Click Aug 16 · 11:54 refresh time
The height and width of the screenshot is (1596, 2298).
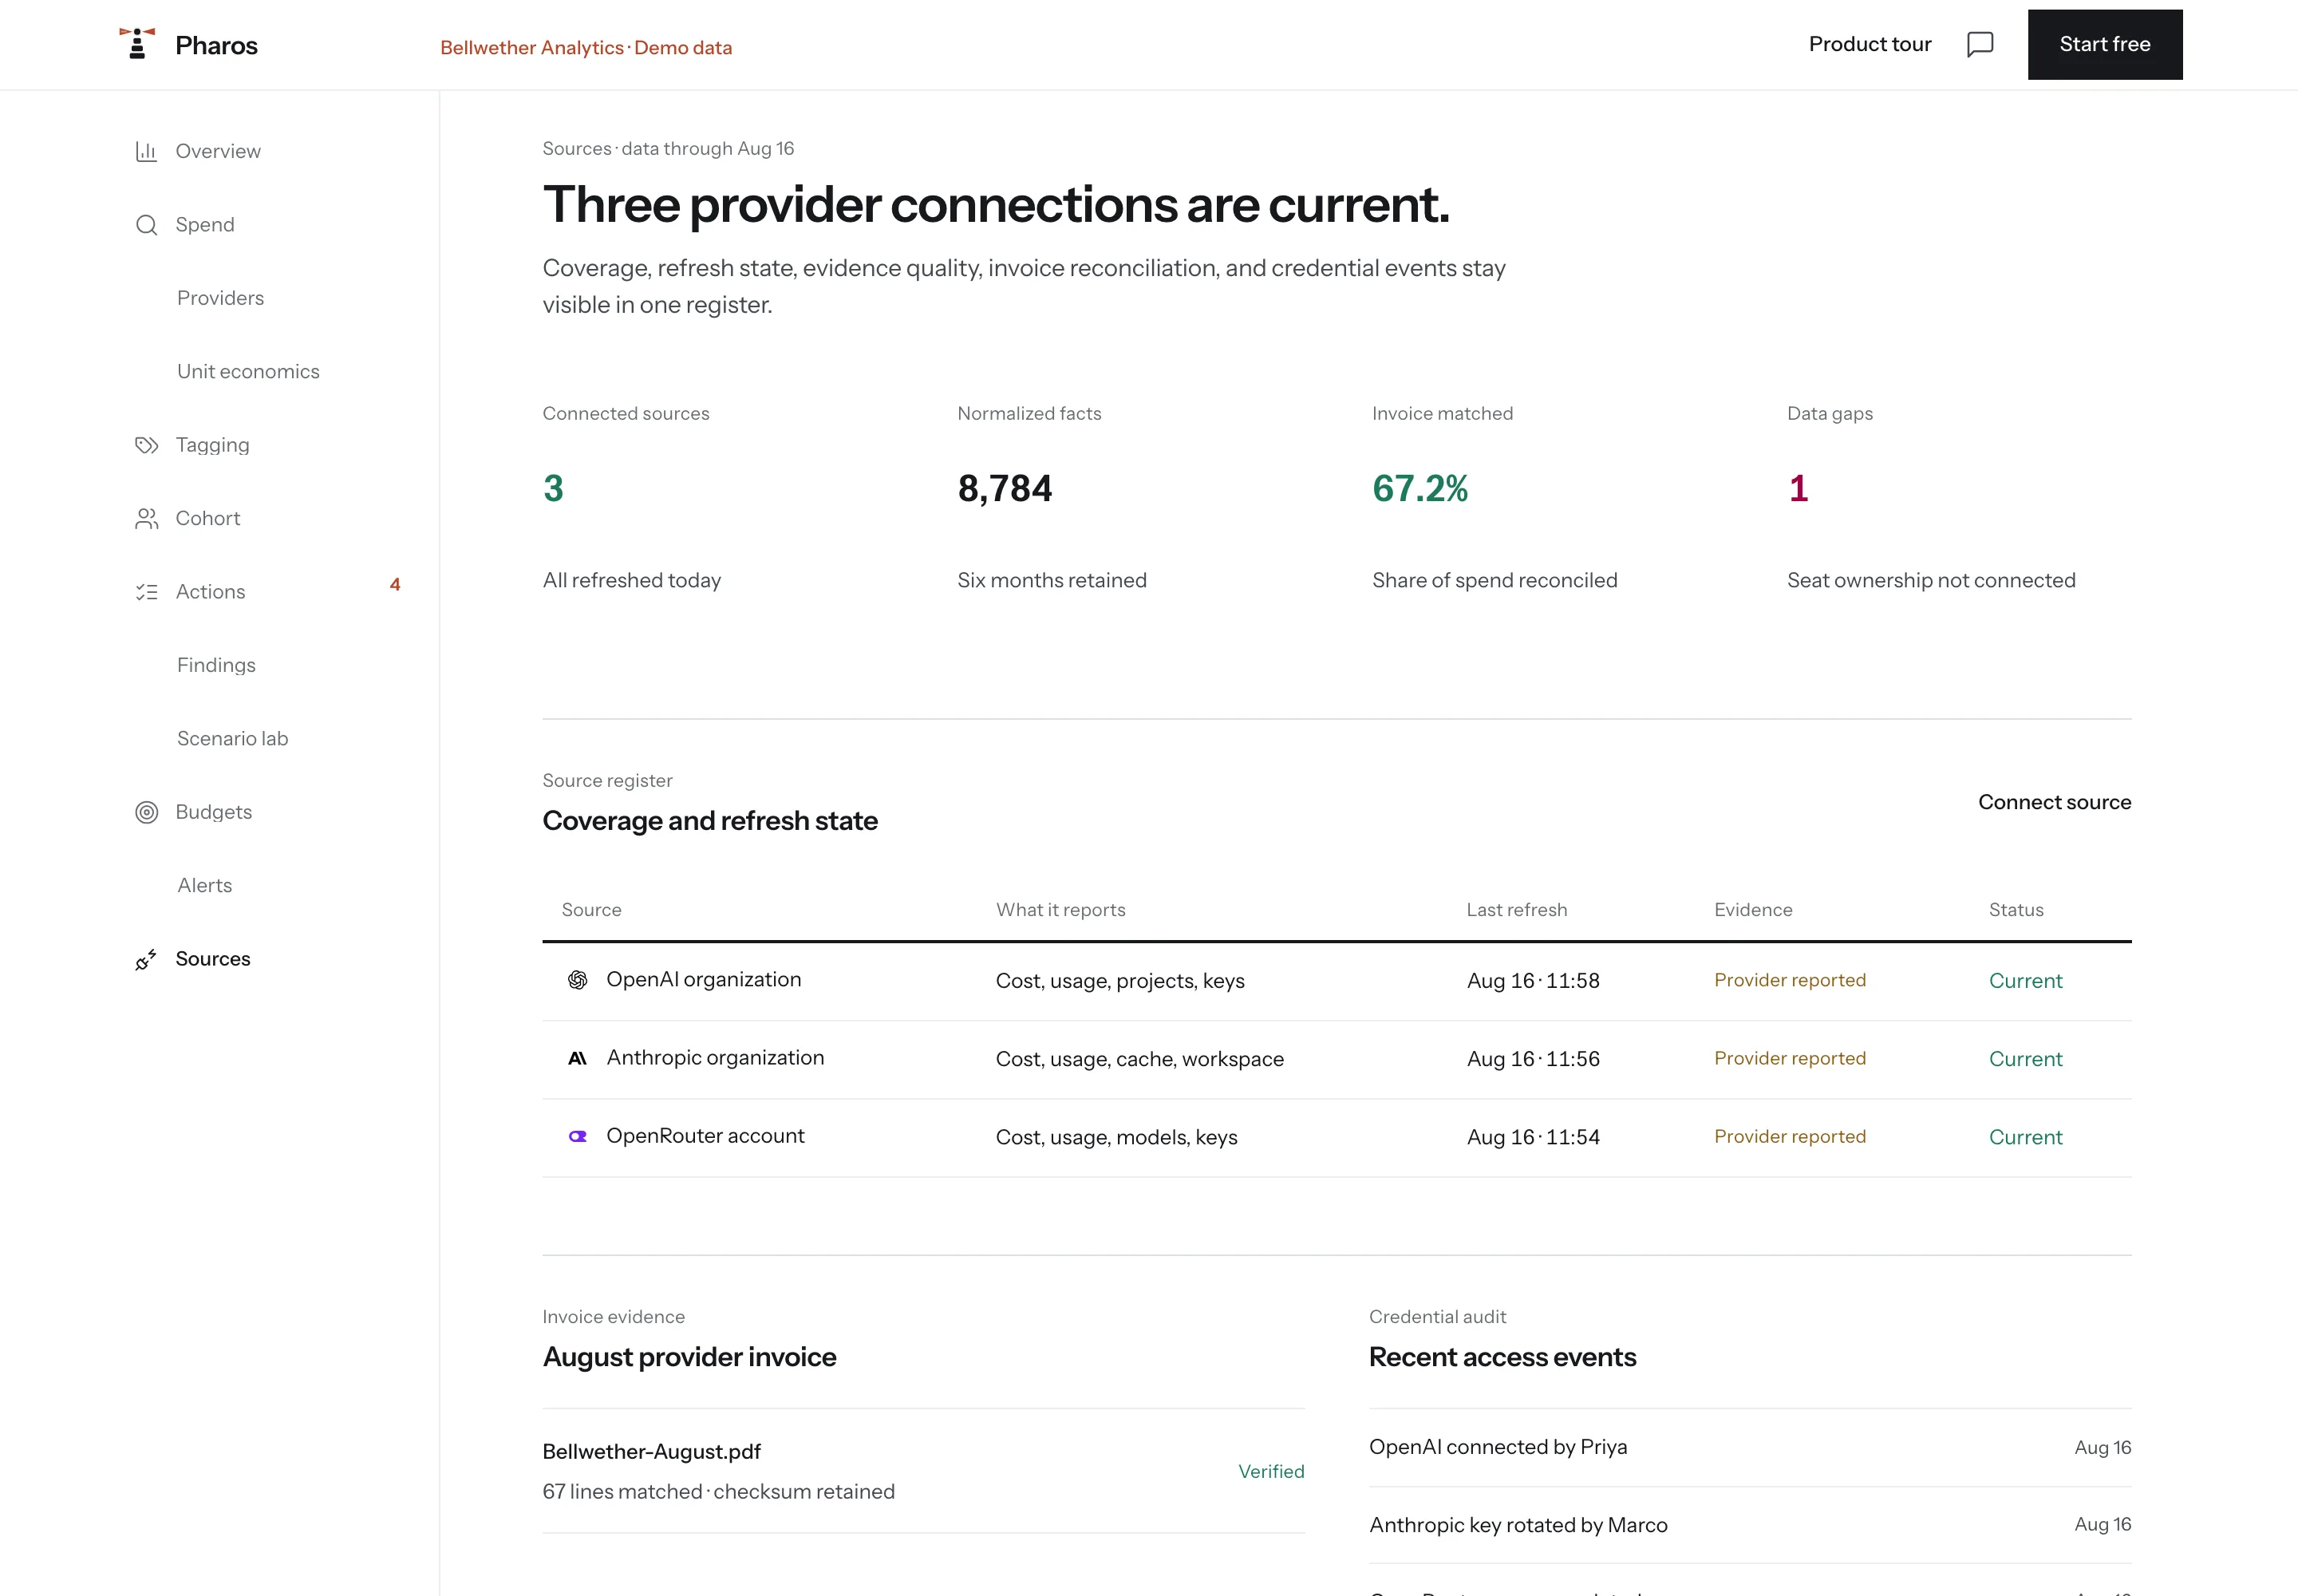[1532, 1137]
